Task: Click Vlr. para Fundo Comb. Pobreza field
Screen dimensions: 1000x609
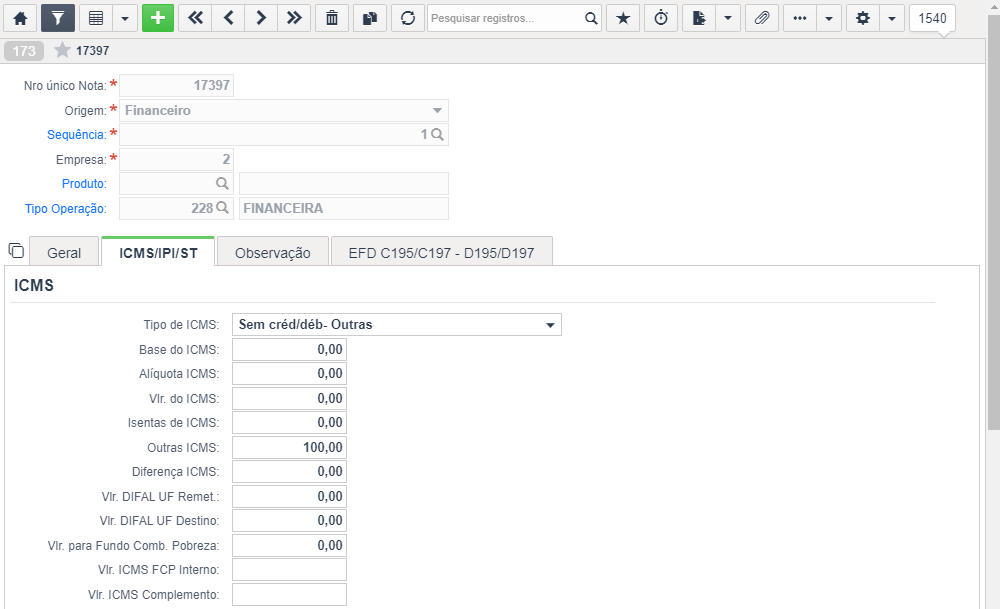Action: 290,545
